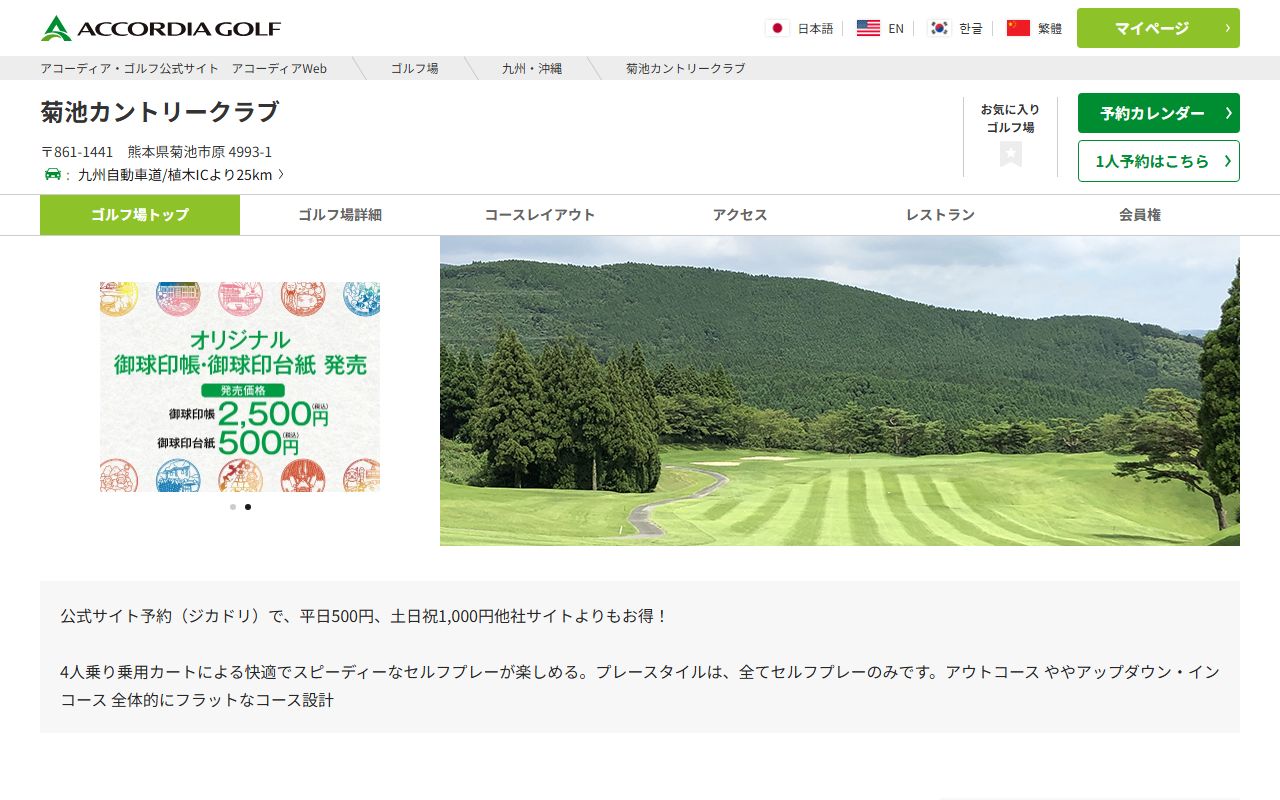Image resolution: width=1280 pixels, height=800 pixels.
Task: Open the 御球印帳 sale banner
Action: (240, 387)
